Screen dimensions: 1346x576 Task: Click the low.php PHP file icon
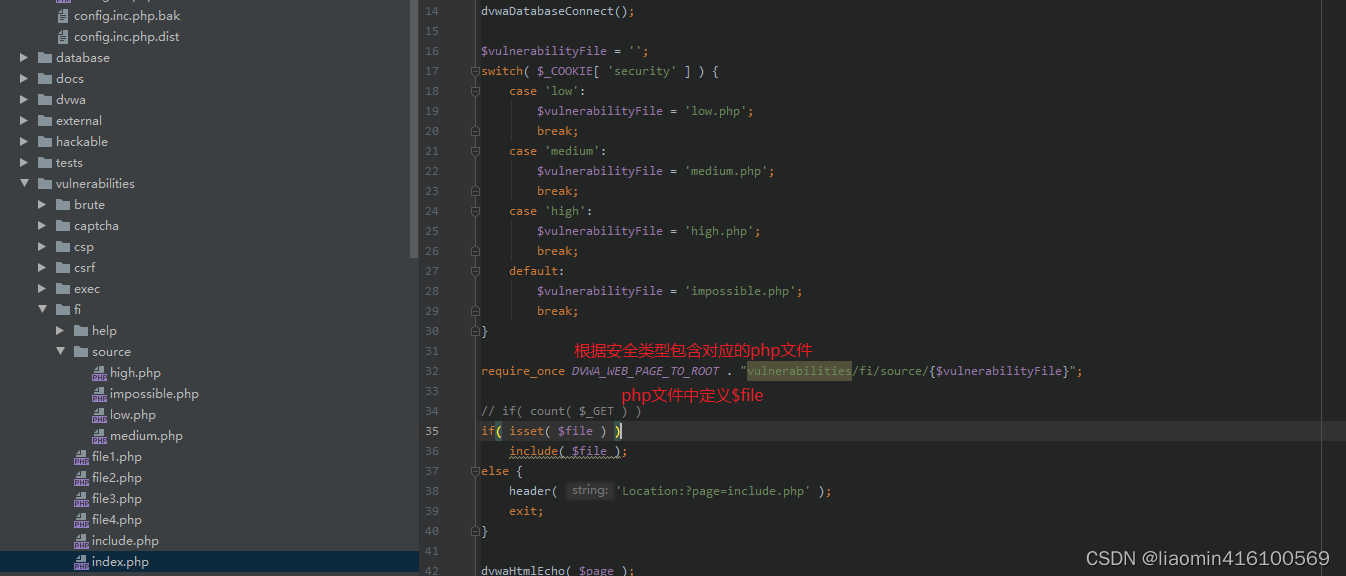click(x=99, y=415)
